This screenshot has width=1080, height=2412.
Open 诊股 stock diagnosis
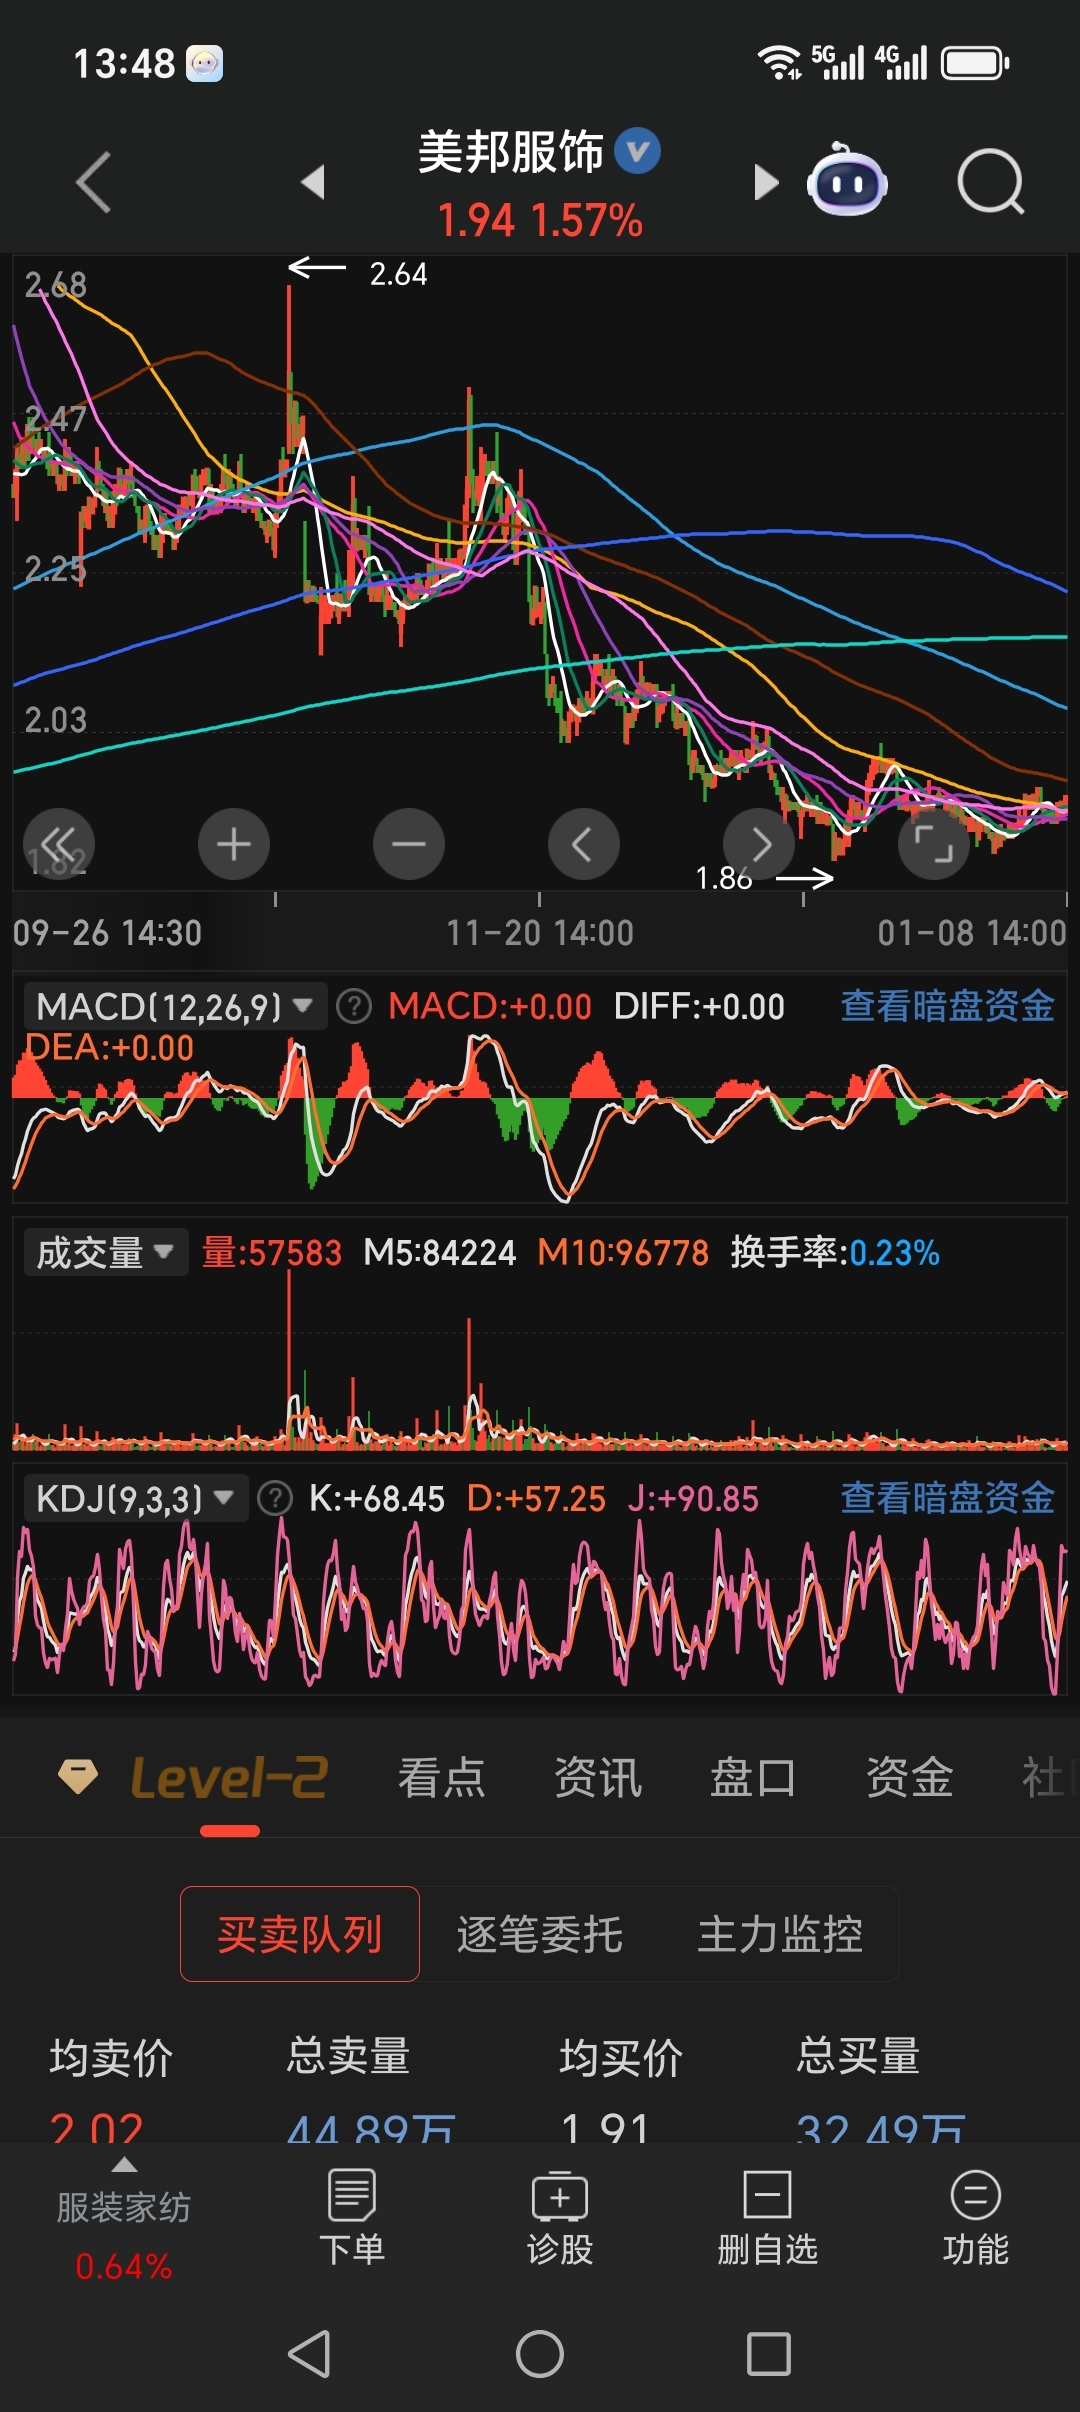tap(560, 2218)
